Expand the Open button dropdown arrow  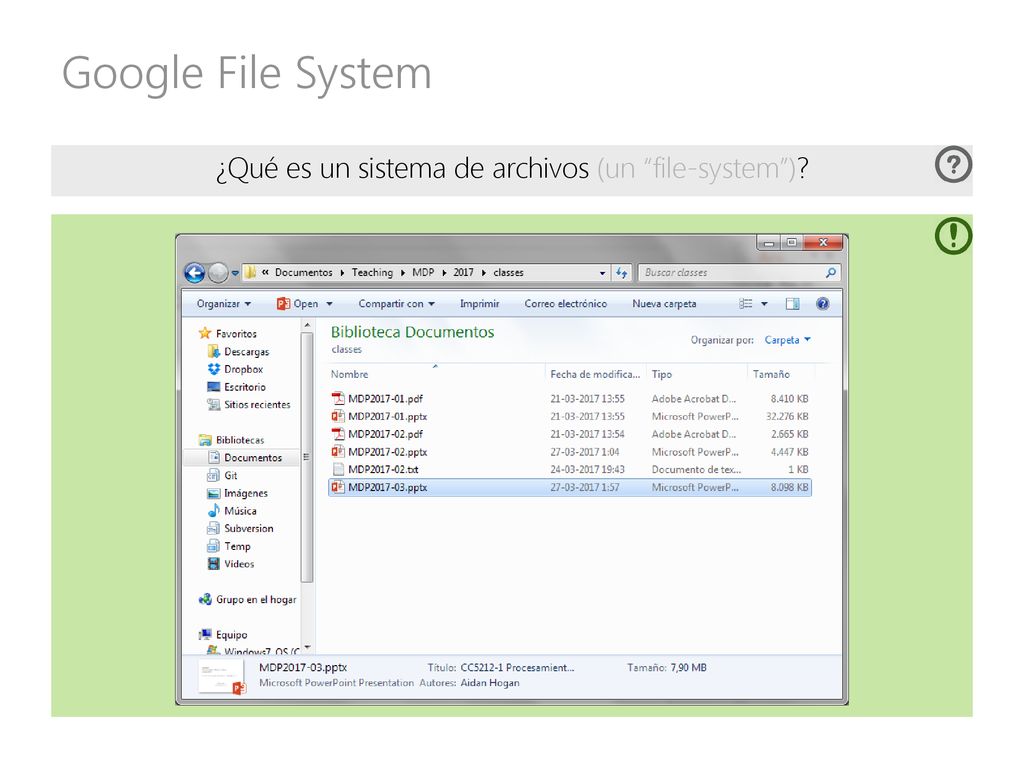pyautogui.click(x=329, y=304)
